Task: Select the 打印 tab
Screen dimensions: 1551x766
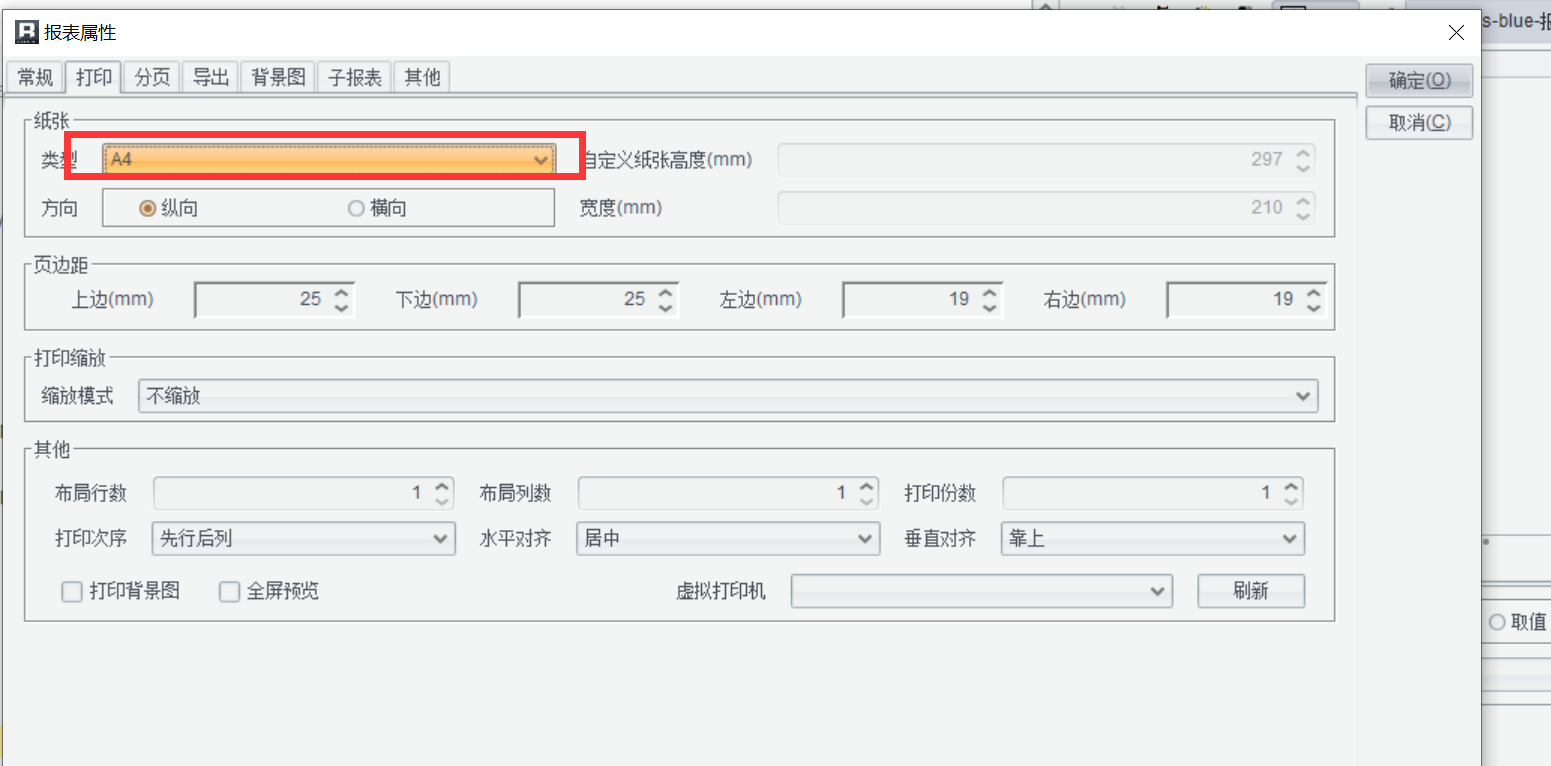Action: (x=94, y=77)
